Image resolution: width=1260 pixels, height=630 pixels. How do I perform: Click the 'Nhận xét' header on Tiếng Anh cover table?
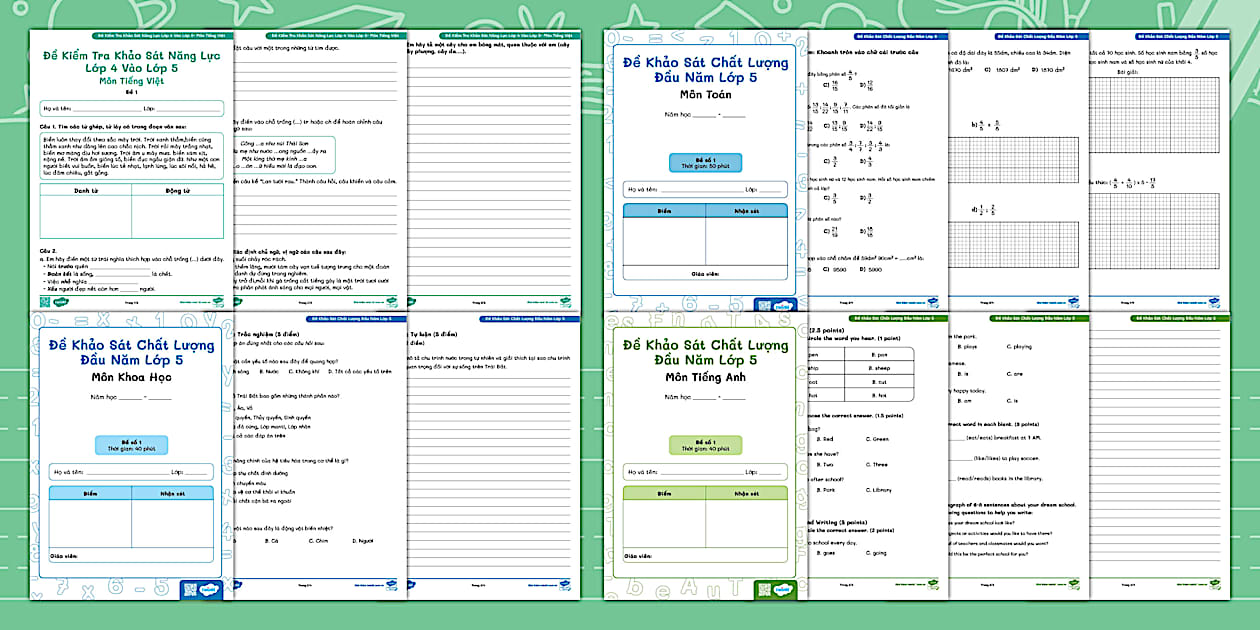click(x=746, y=493)
